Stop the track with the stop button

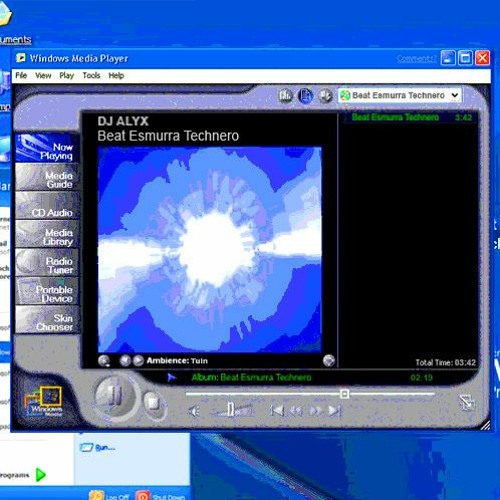pos(154,403)
